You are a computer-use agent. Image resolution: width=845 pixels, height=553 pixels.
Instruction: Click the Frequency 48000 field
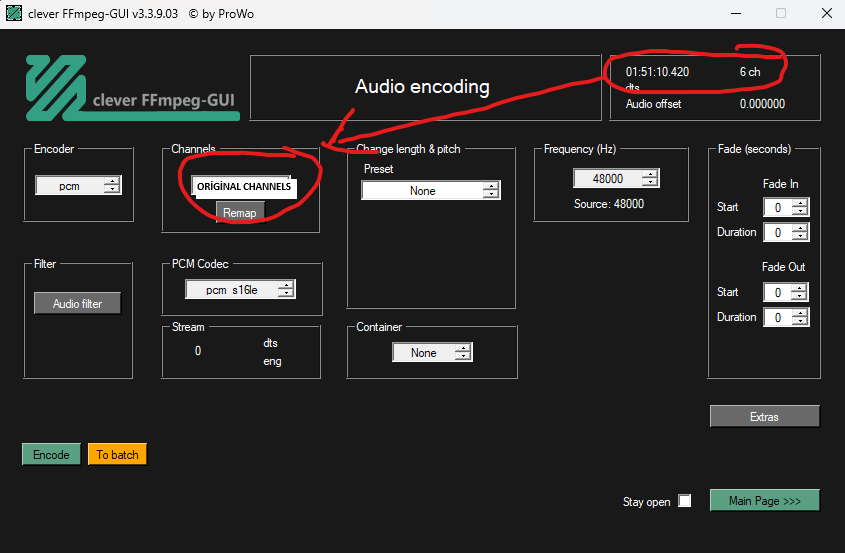click(608, 178)
